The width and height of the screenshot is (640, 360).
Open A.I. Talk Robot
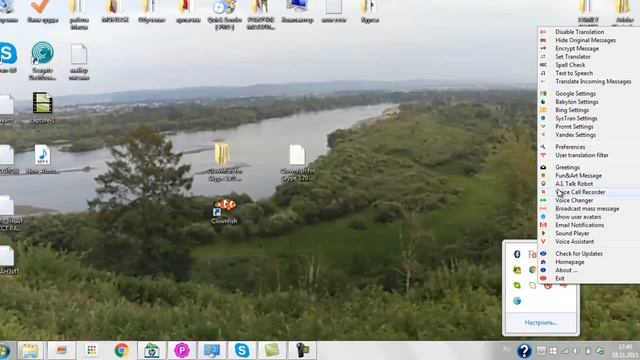(574, 184)
